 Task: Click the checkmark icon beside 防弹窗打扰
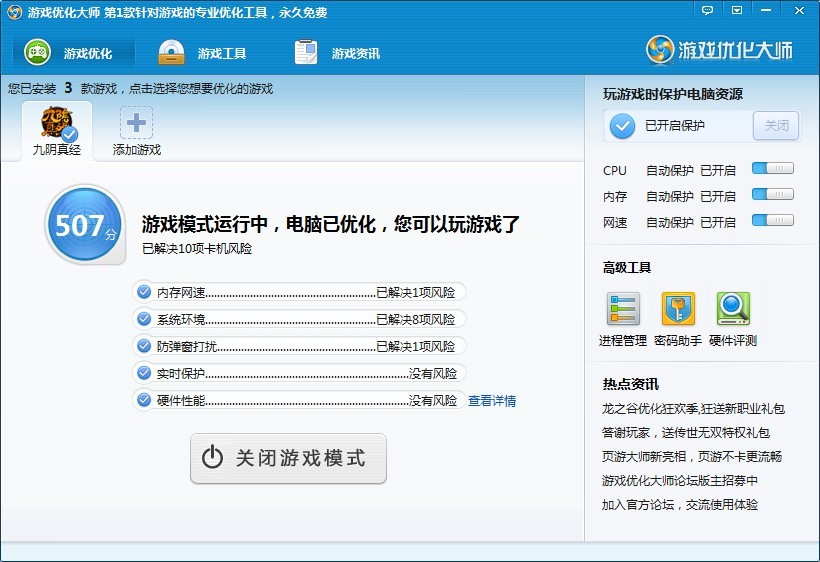click(144, 346)
